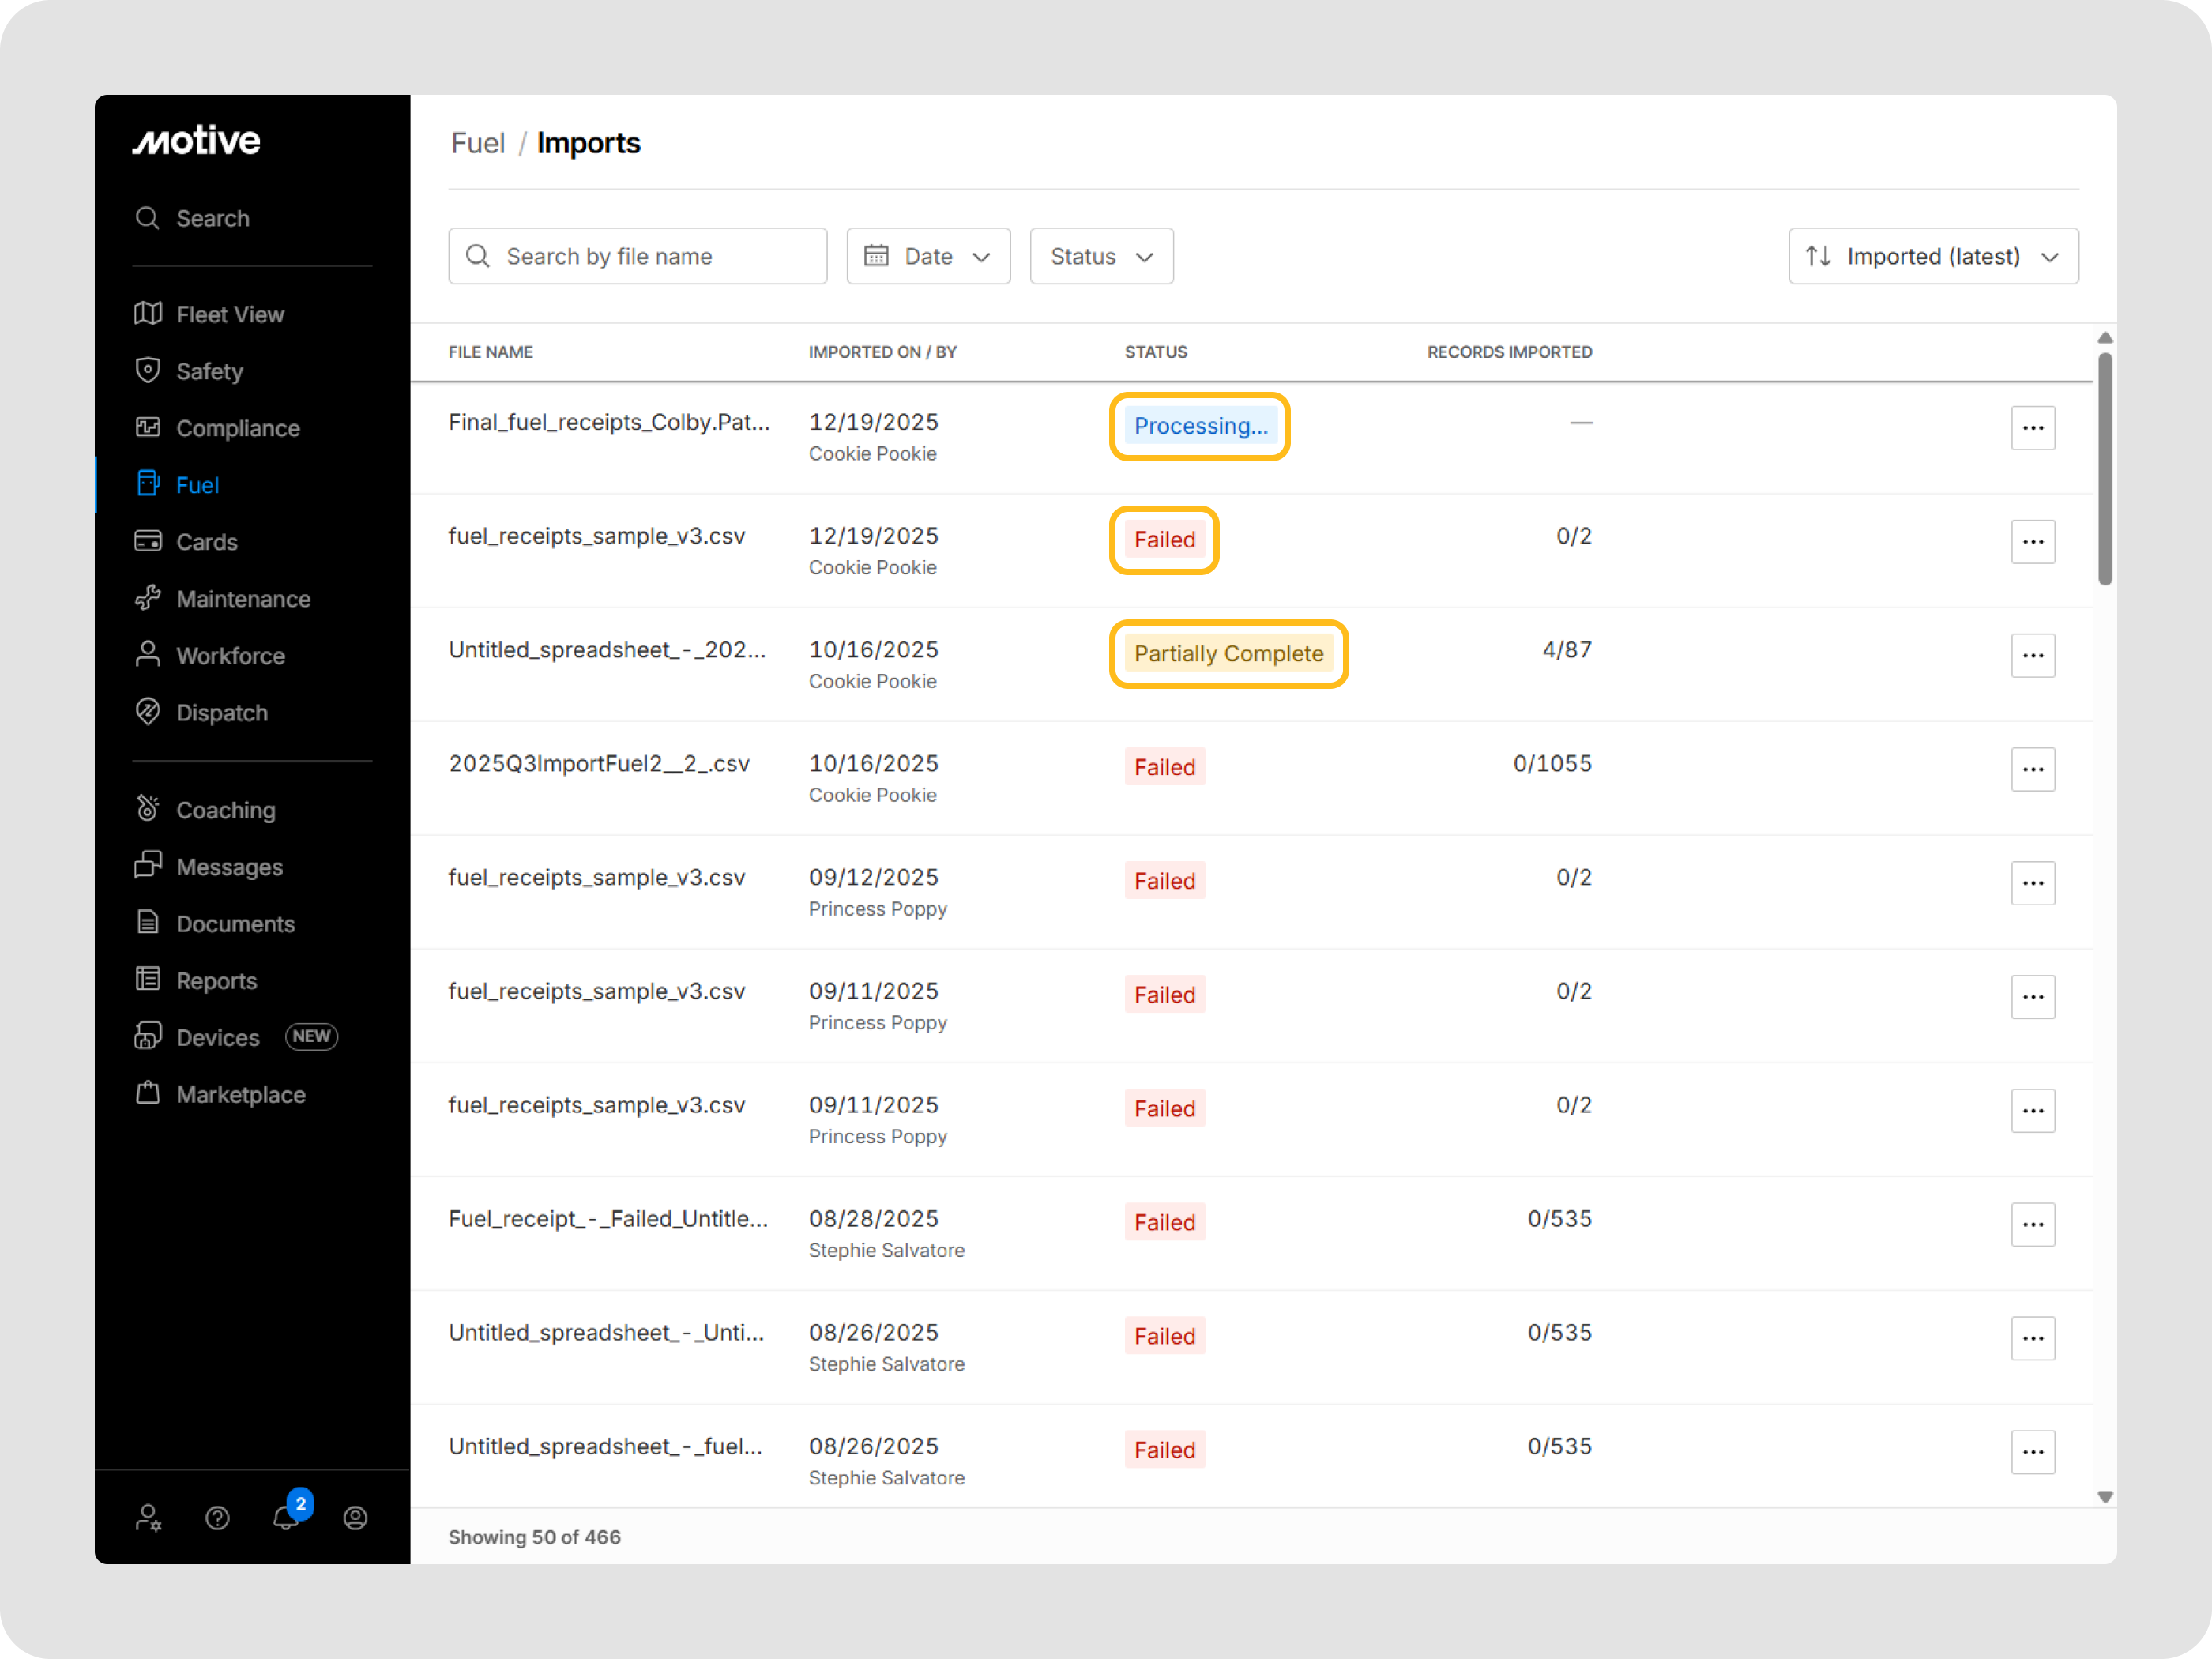Open the Imported (latest) sort dropdown

click(1932, 256)
